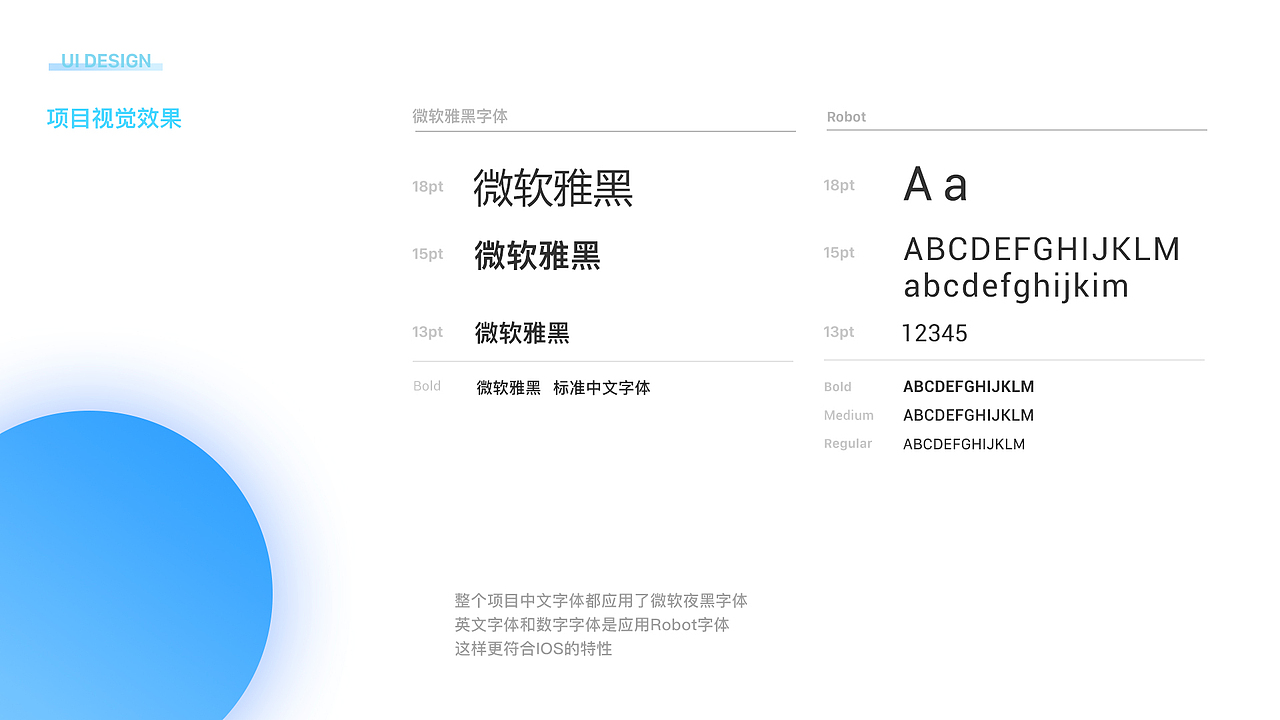The height and width of the screenshot is (720, 1280).
Task: Select the 18pt size label
Action: click(x=427, y=186)
